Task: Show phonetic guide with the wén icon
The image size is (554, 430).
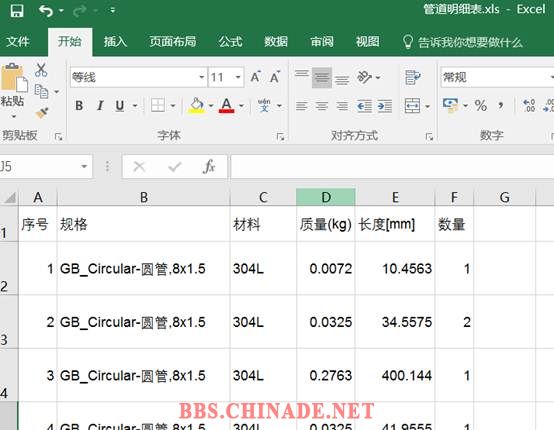Action: tap(264, 105)
